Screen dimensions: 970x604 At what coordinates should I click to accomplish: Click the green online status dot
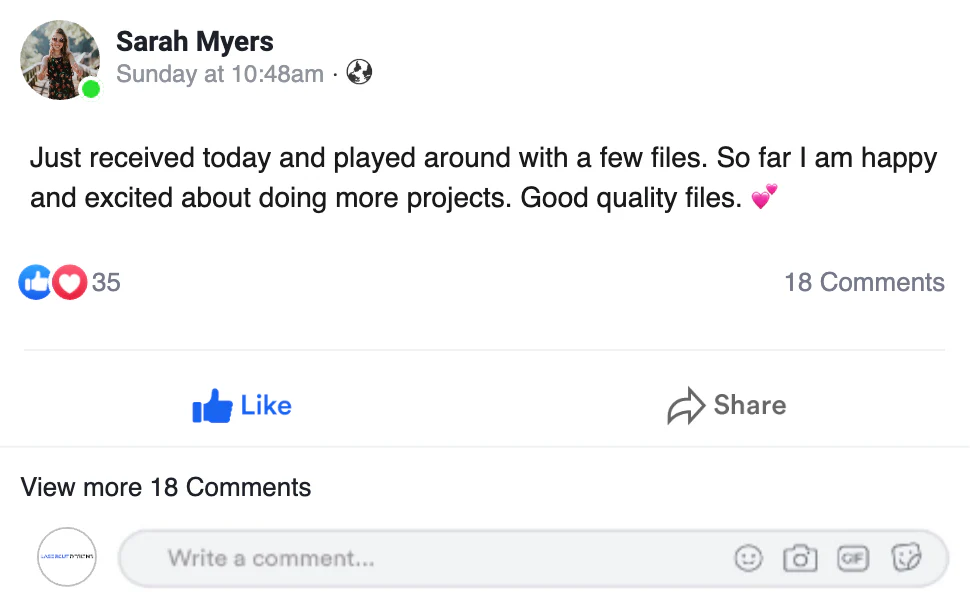[91, 89]
